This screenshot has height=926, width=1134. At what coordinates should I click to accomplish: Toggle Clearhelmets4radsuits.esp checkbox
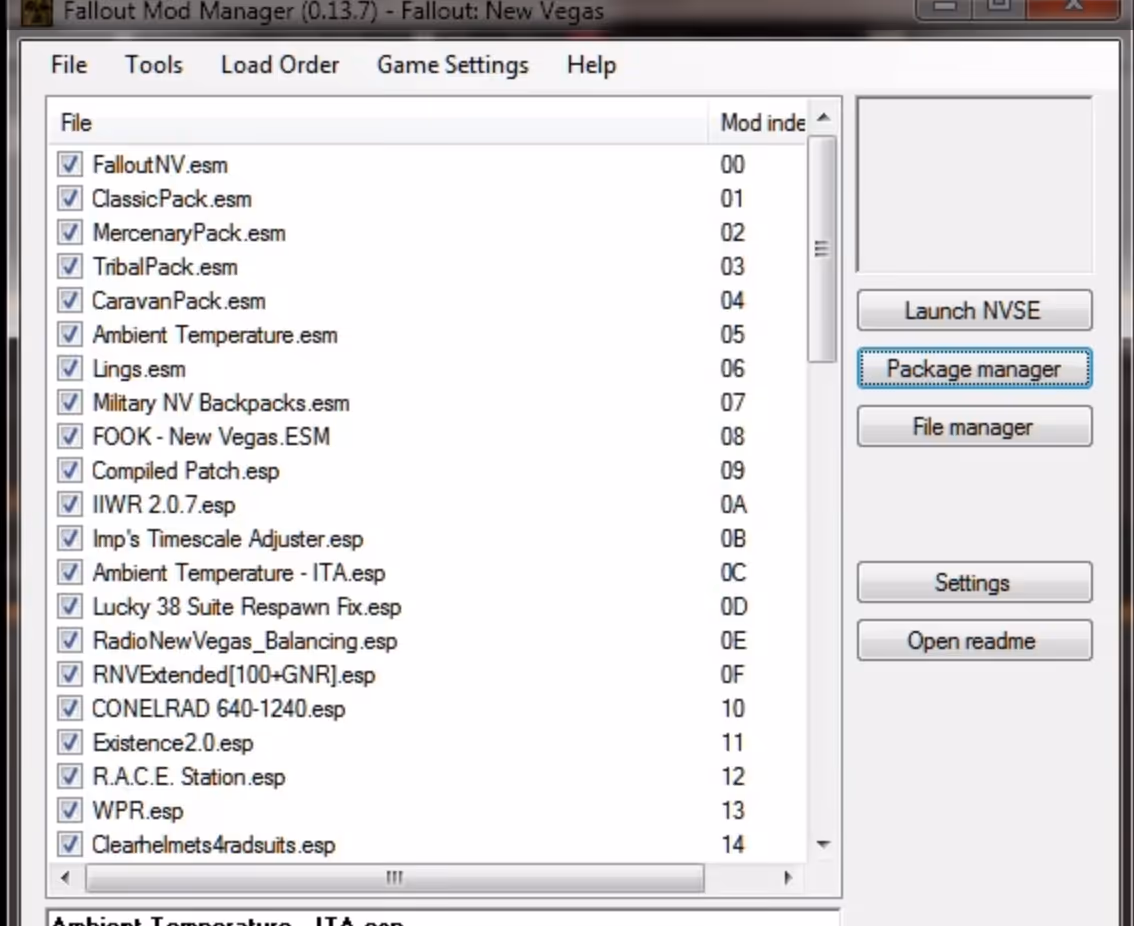[69, 844]
